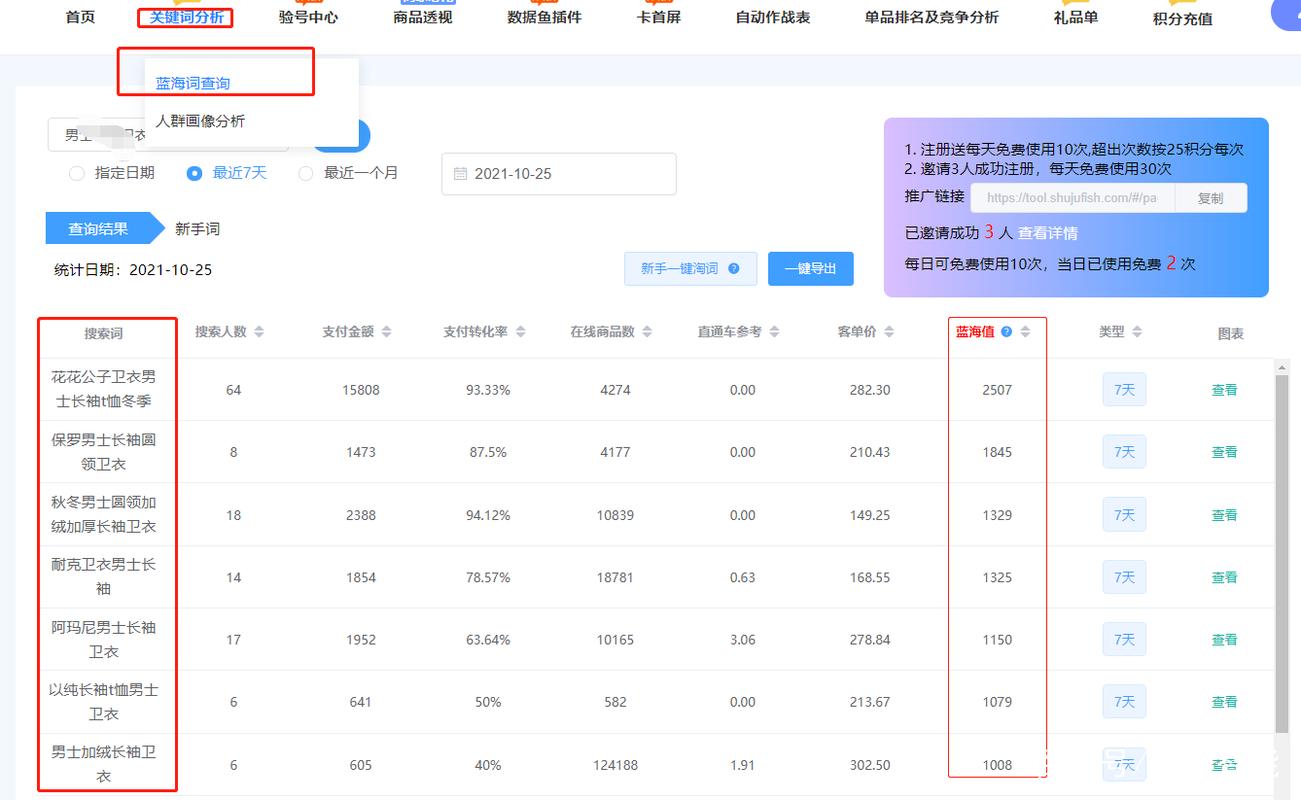Sort by 客单价 using its arrow icon
The height and width of the screenshot is (800, 1301).
coord(889,332)
